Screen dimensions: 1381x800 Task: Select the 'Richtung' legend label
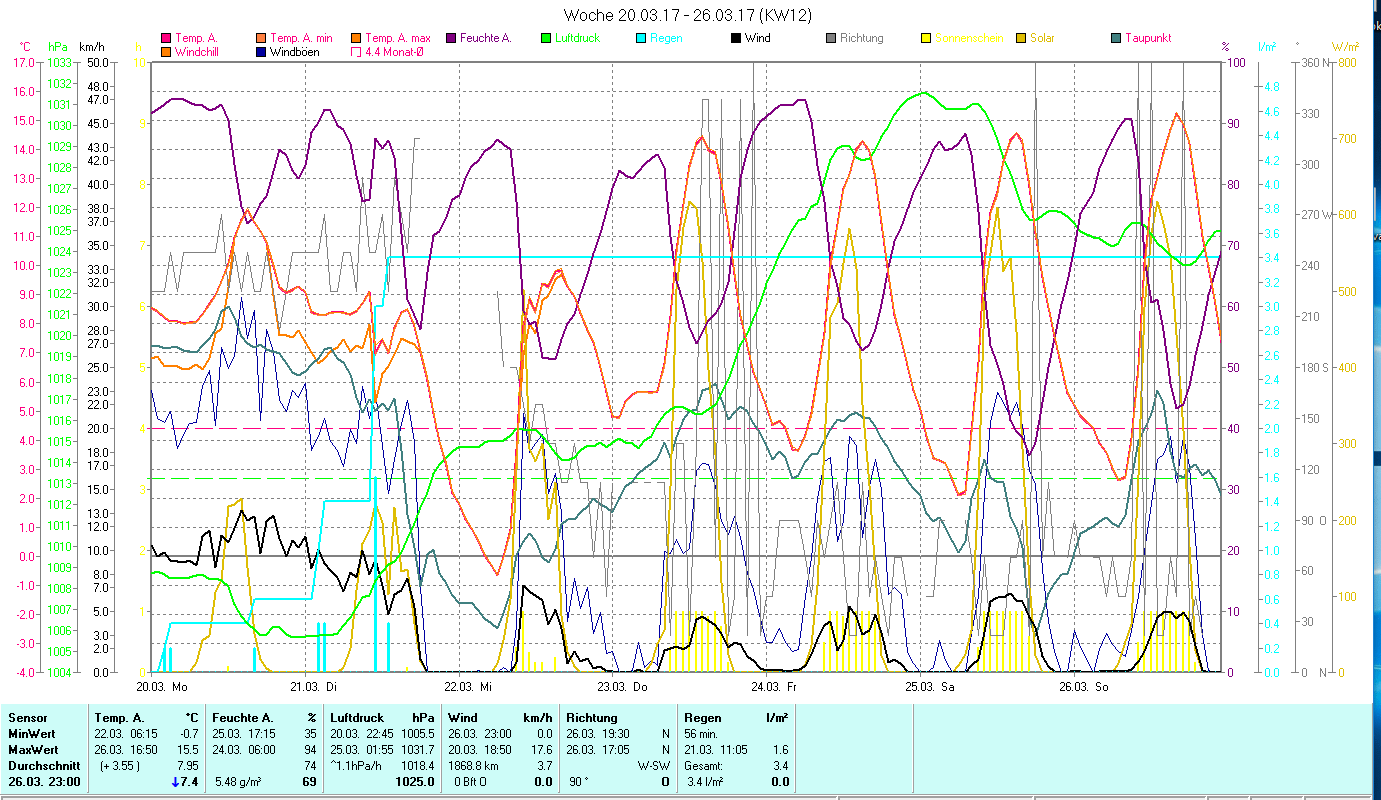click(x=862, y=39)
